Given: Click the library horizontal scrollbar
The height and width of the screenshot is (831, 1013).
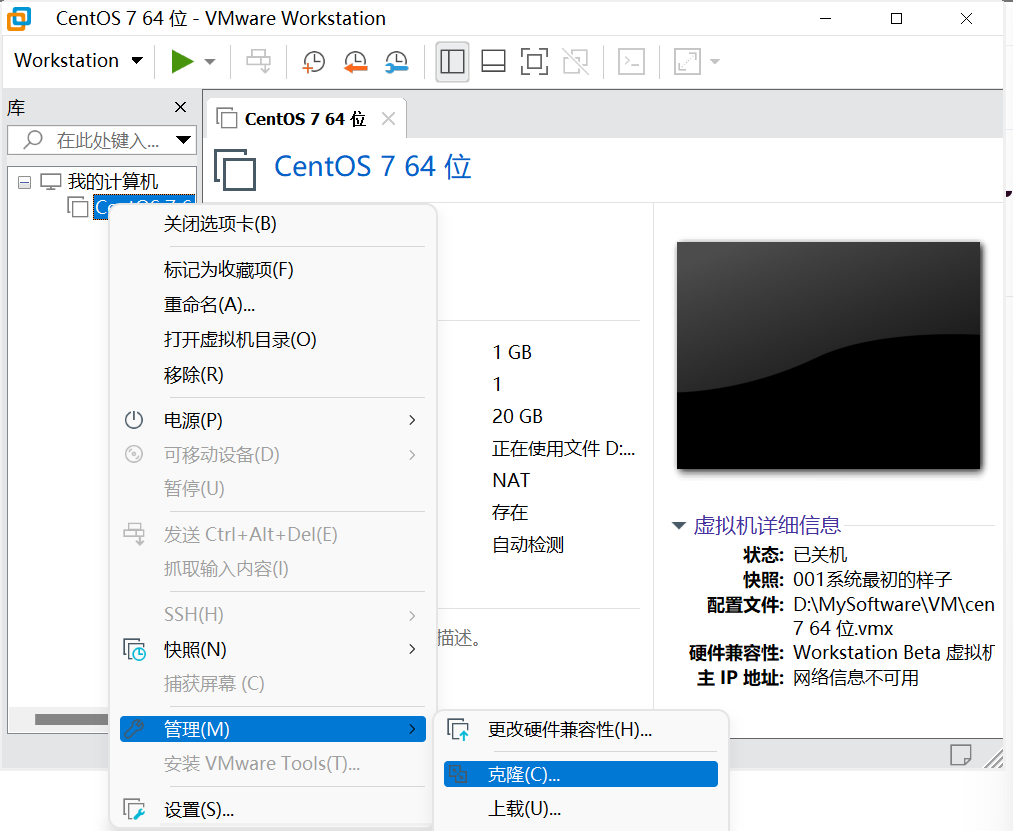Looking at the screenshot, I should [x=71, y=719].
